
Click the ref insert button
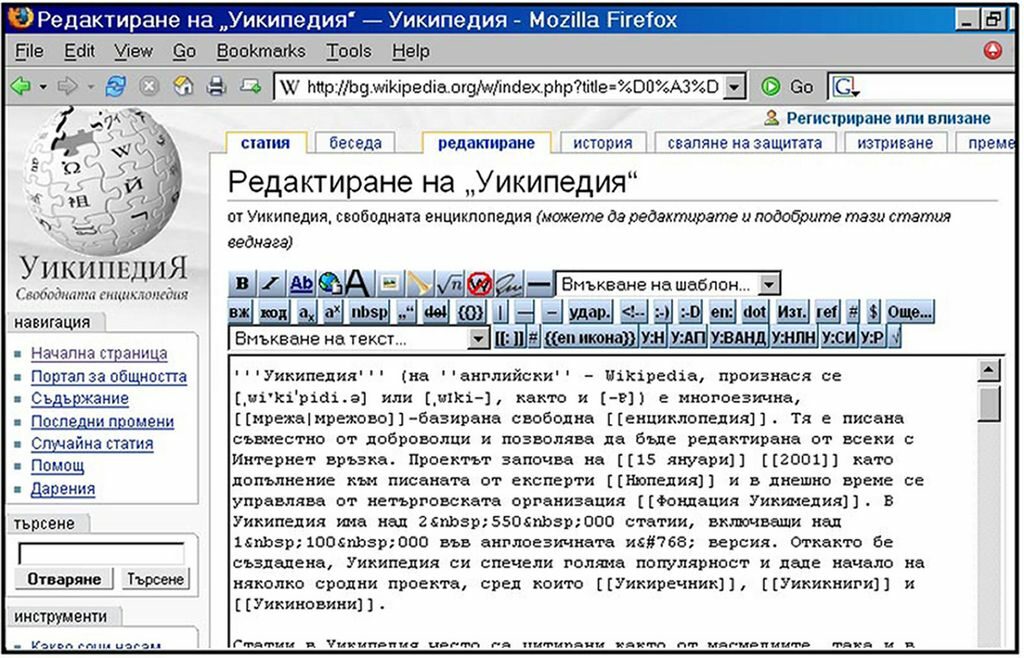click(x=827, y=312)
